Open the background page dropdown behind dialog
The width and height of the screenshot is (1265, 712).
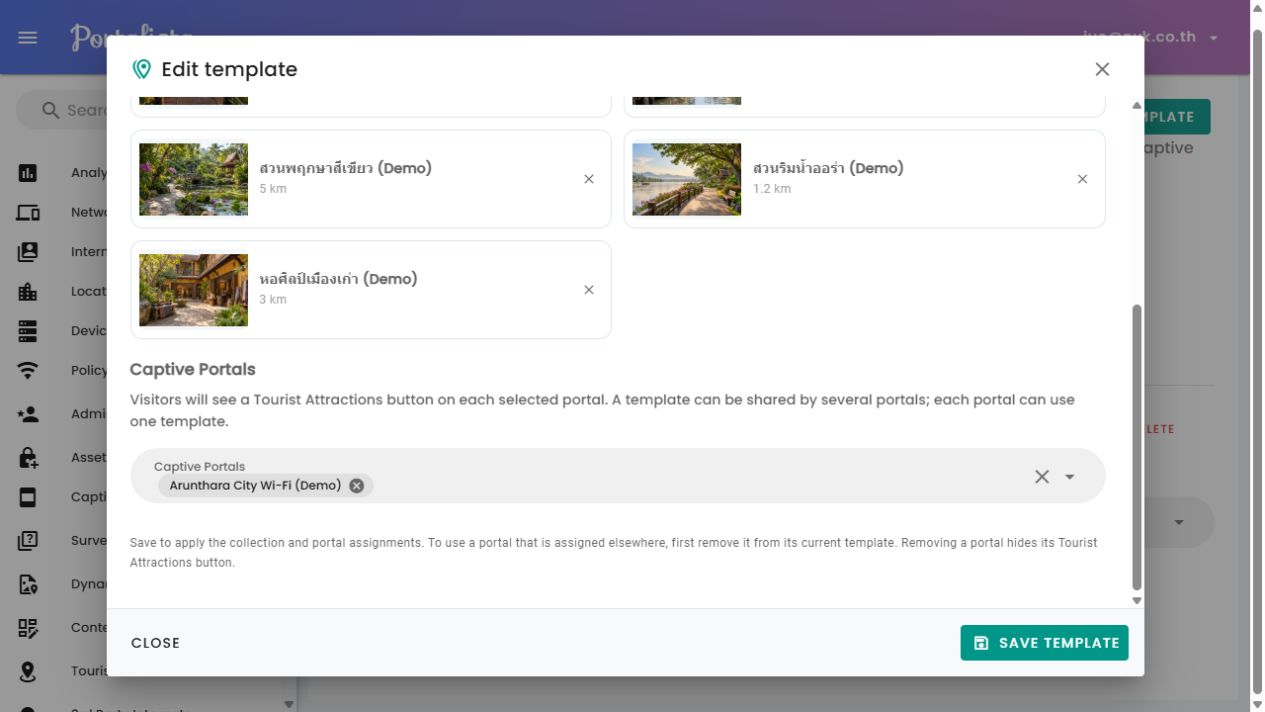click(x=1178, y=522)
